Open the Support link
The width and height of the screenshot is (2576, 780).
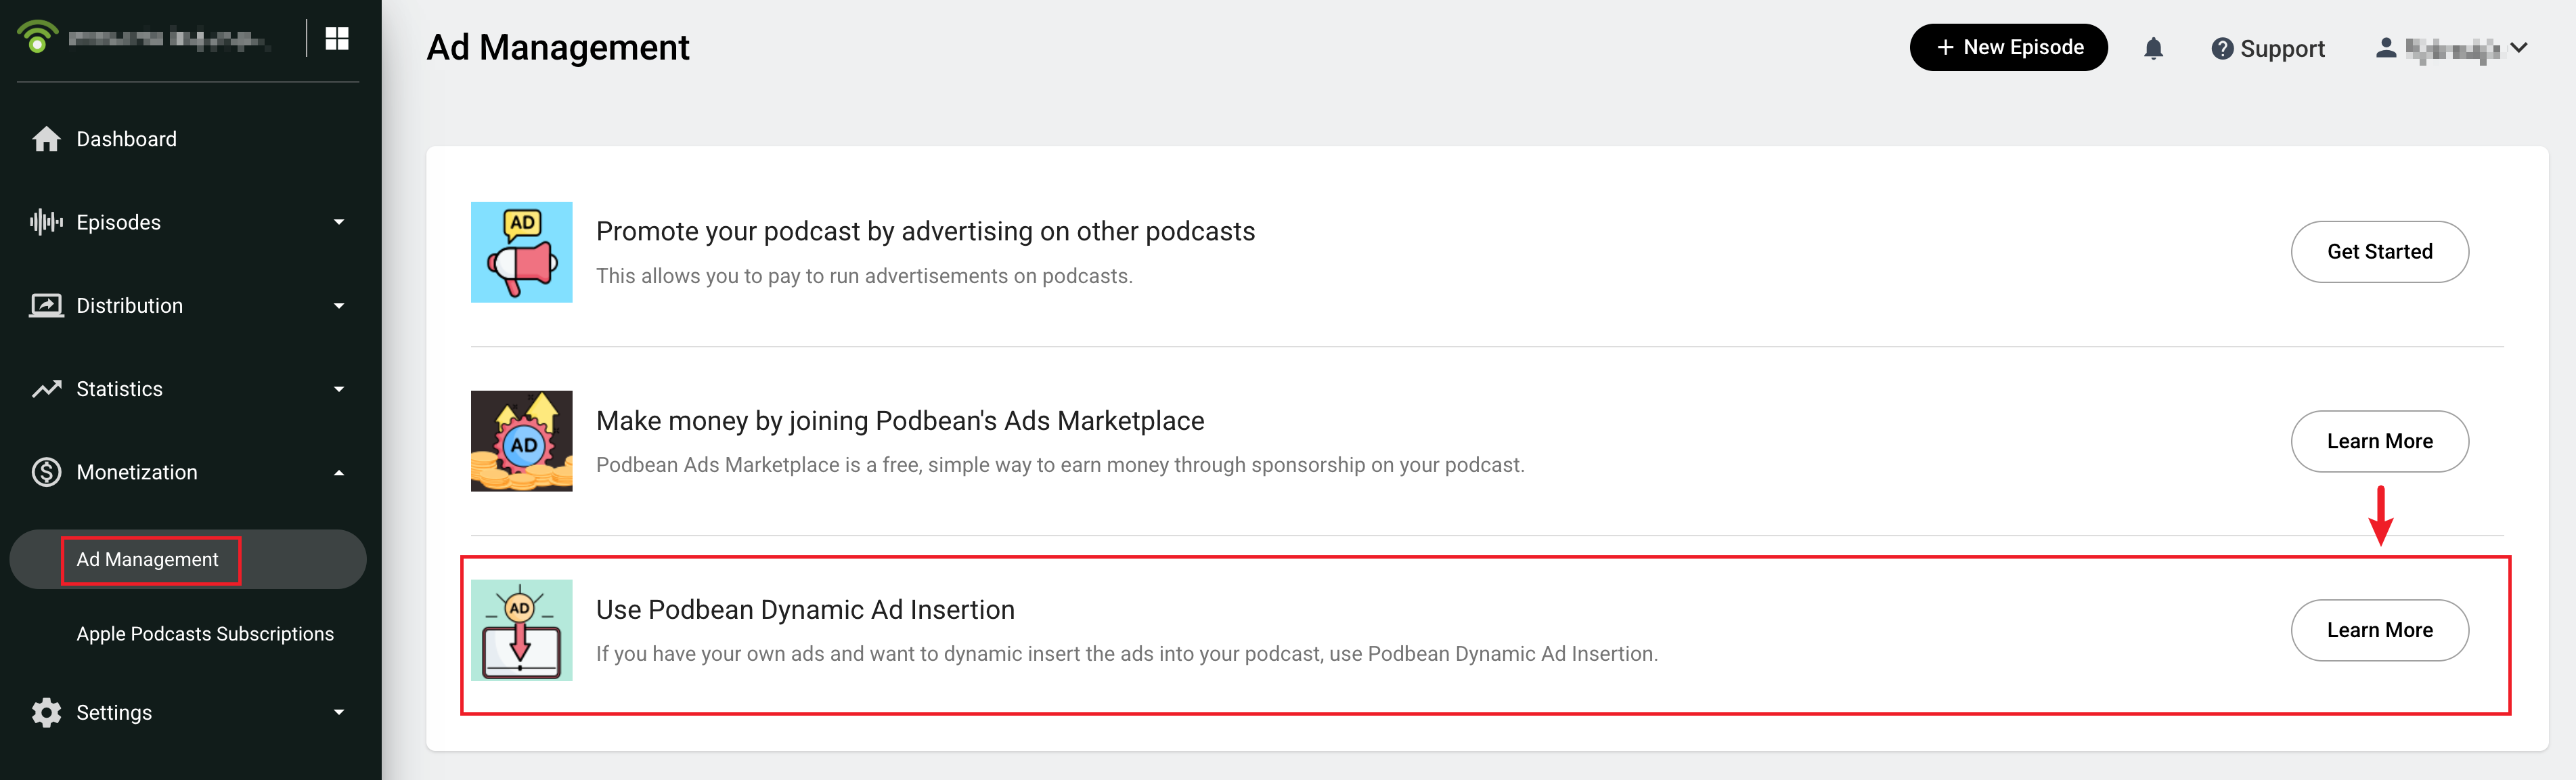pyautogui.click(x=2267, y=48)
